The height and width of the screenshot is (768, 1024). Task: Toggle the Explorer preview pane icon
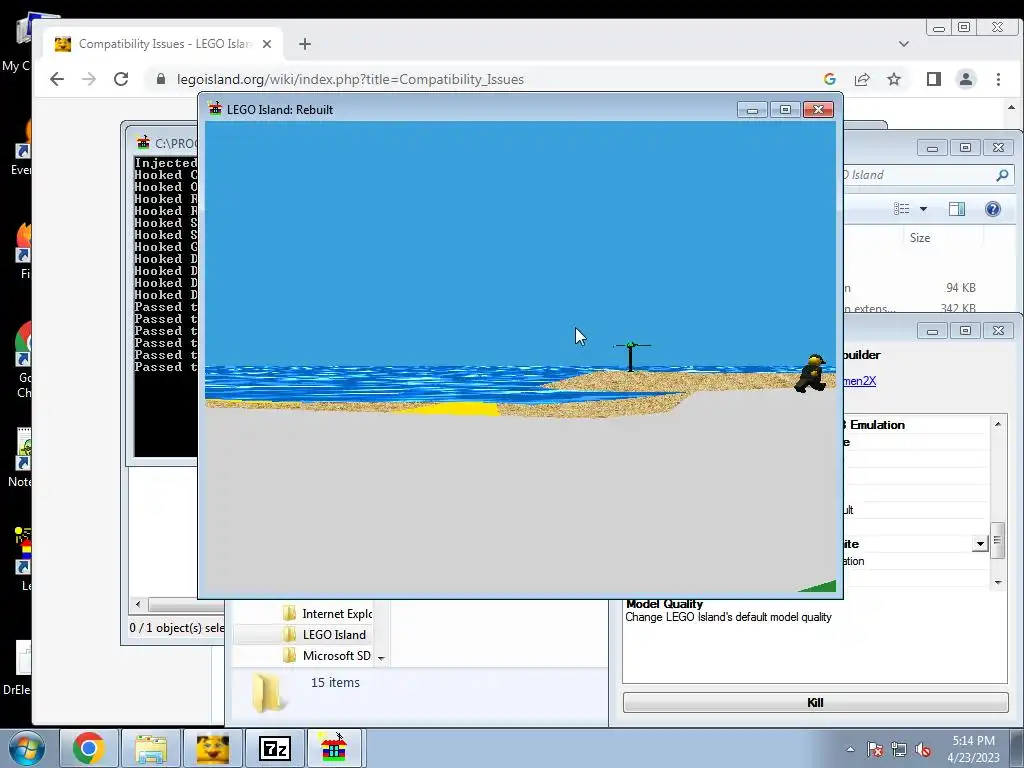coord(957,209)
